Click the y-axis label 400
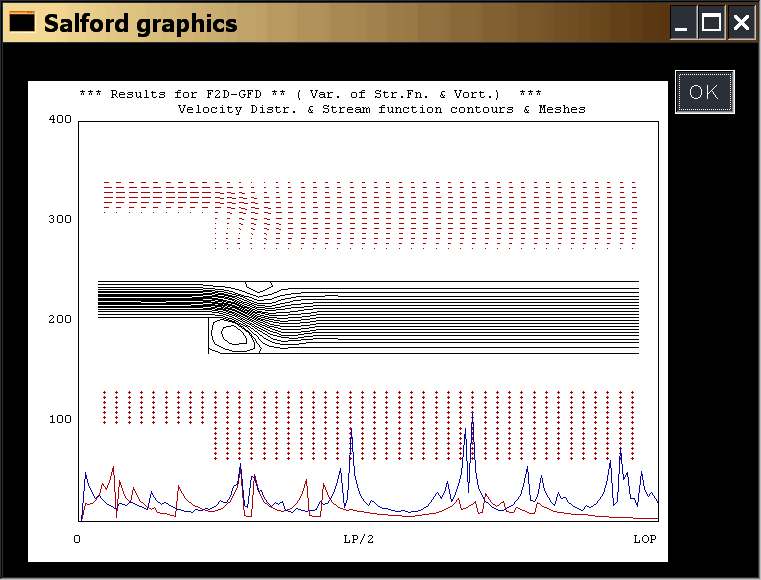 tap(60, 119)
